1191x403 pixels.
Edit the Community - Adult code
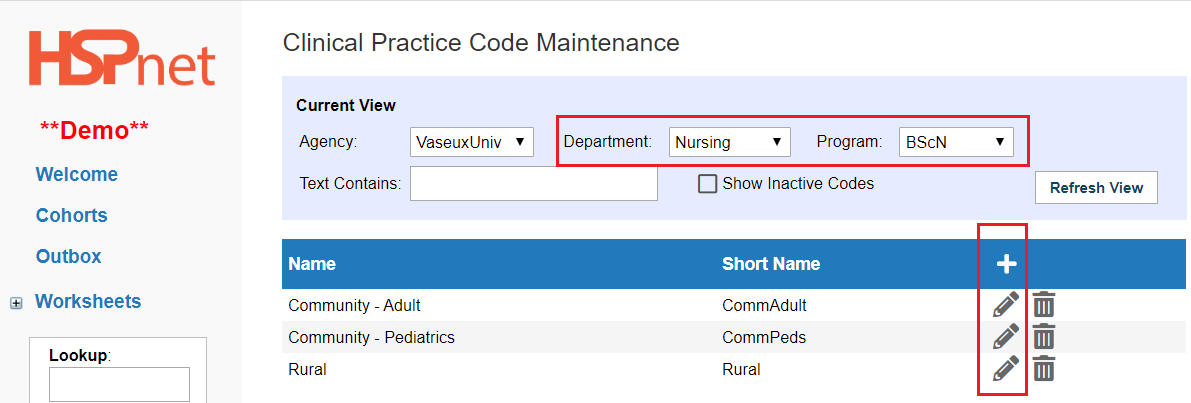click(1006, 304)
